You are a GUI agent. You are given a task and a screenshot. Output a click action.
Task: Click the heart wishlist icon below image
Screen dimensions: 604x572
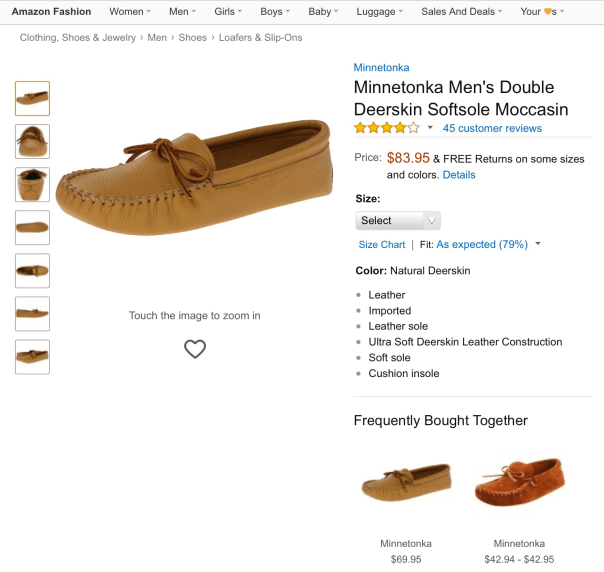[x=195, y=349]
